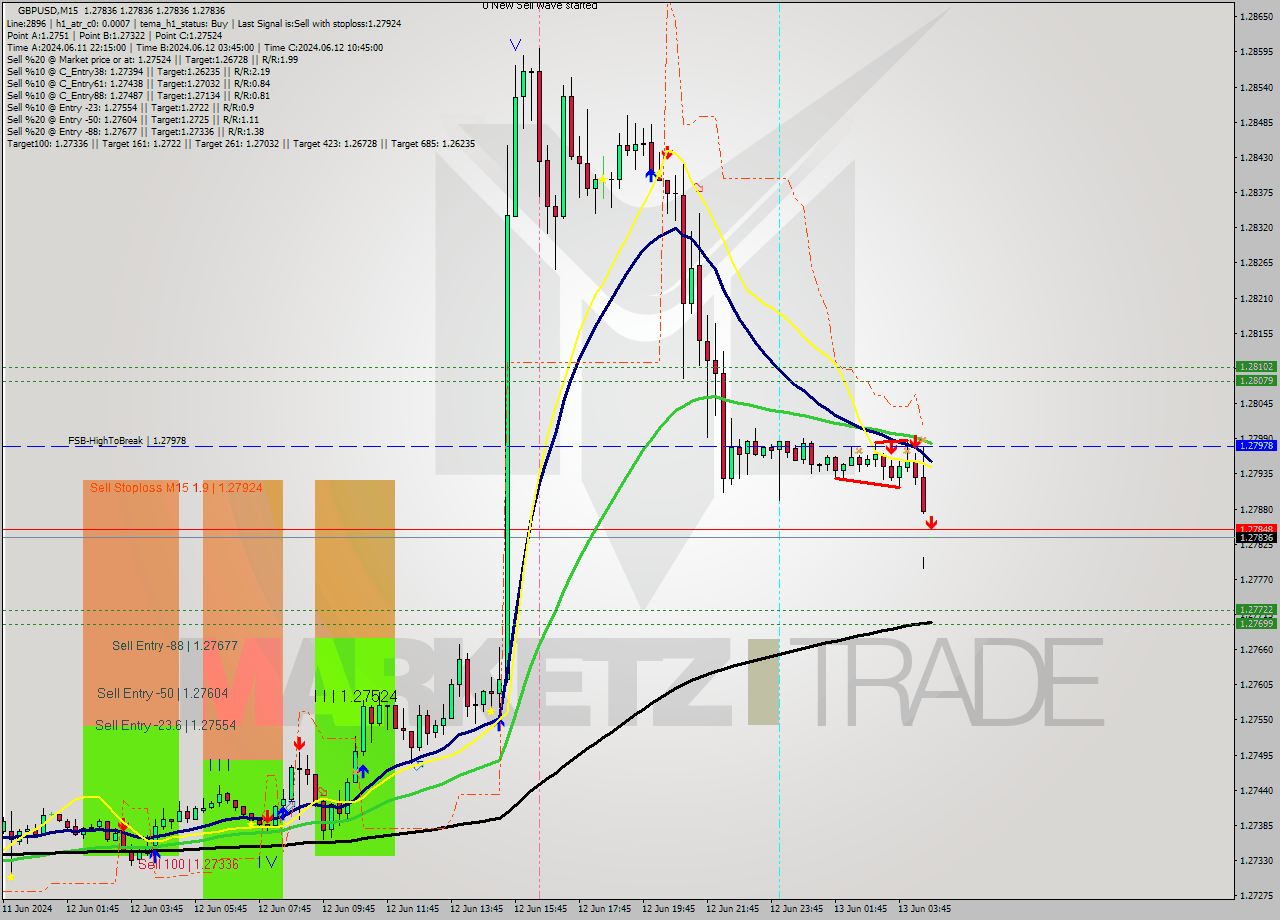Select the Sell Entry -50 | 1.27604 label
The width and height of the screenshot is (1280, 920).
(163, 693)
